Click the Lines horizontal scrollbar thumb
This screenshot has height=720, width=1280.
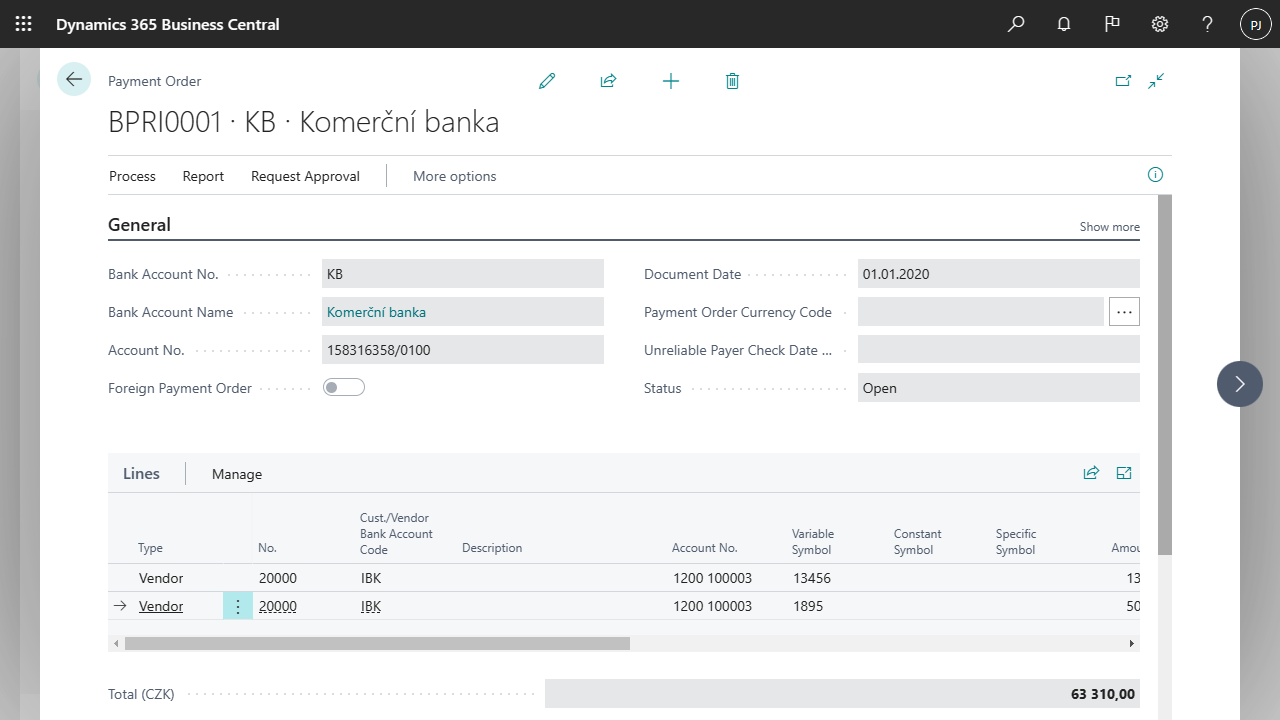click(377, 644)
